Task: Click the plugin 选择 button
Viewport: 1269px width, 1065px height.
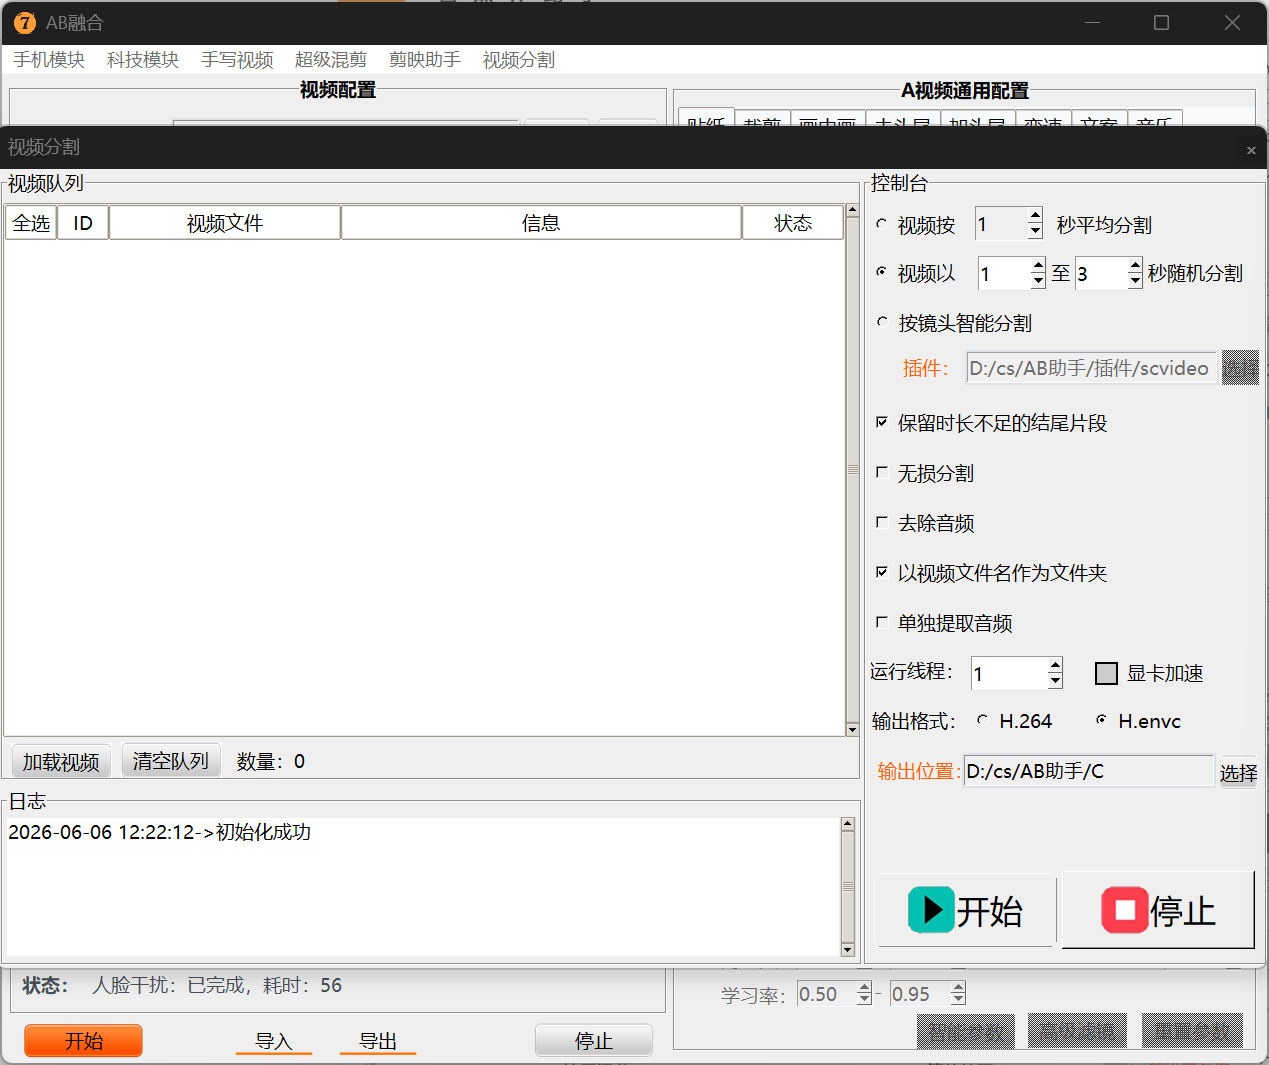Action: tap(1240, 368)
